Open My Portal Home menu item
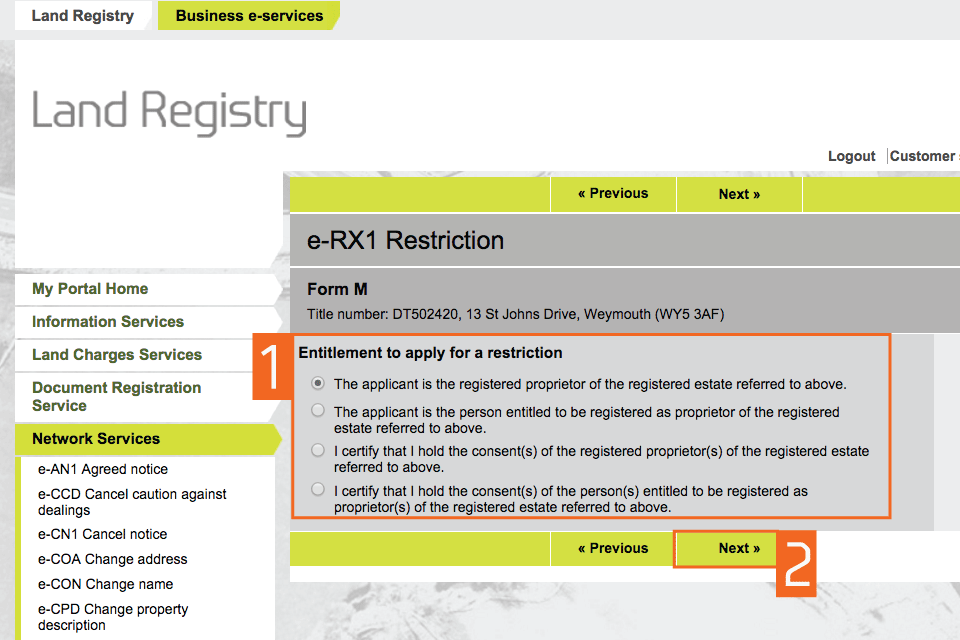The height and width of the screenshot is (640, 960). click(90, 289)
